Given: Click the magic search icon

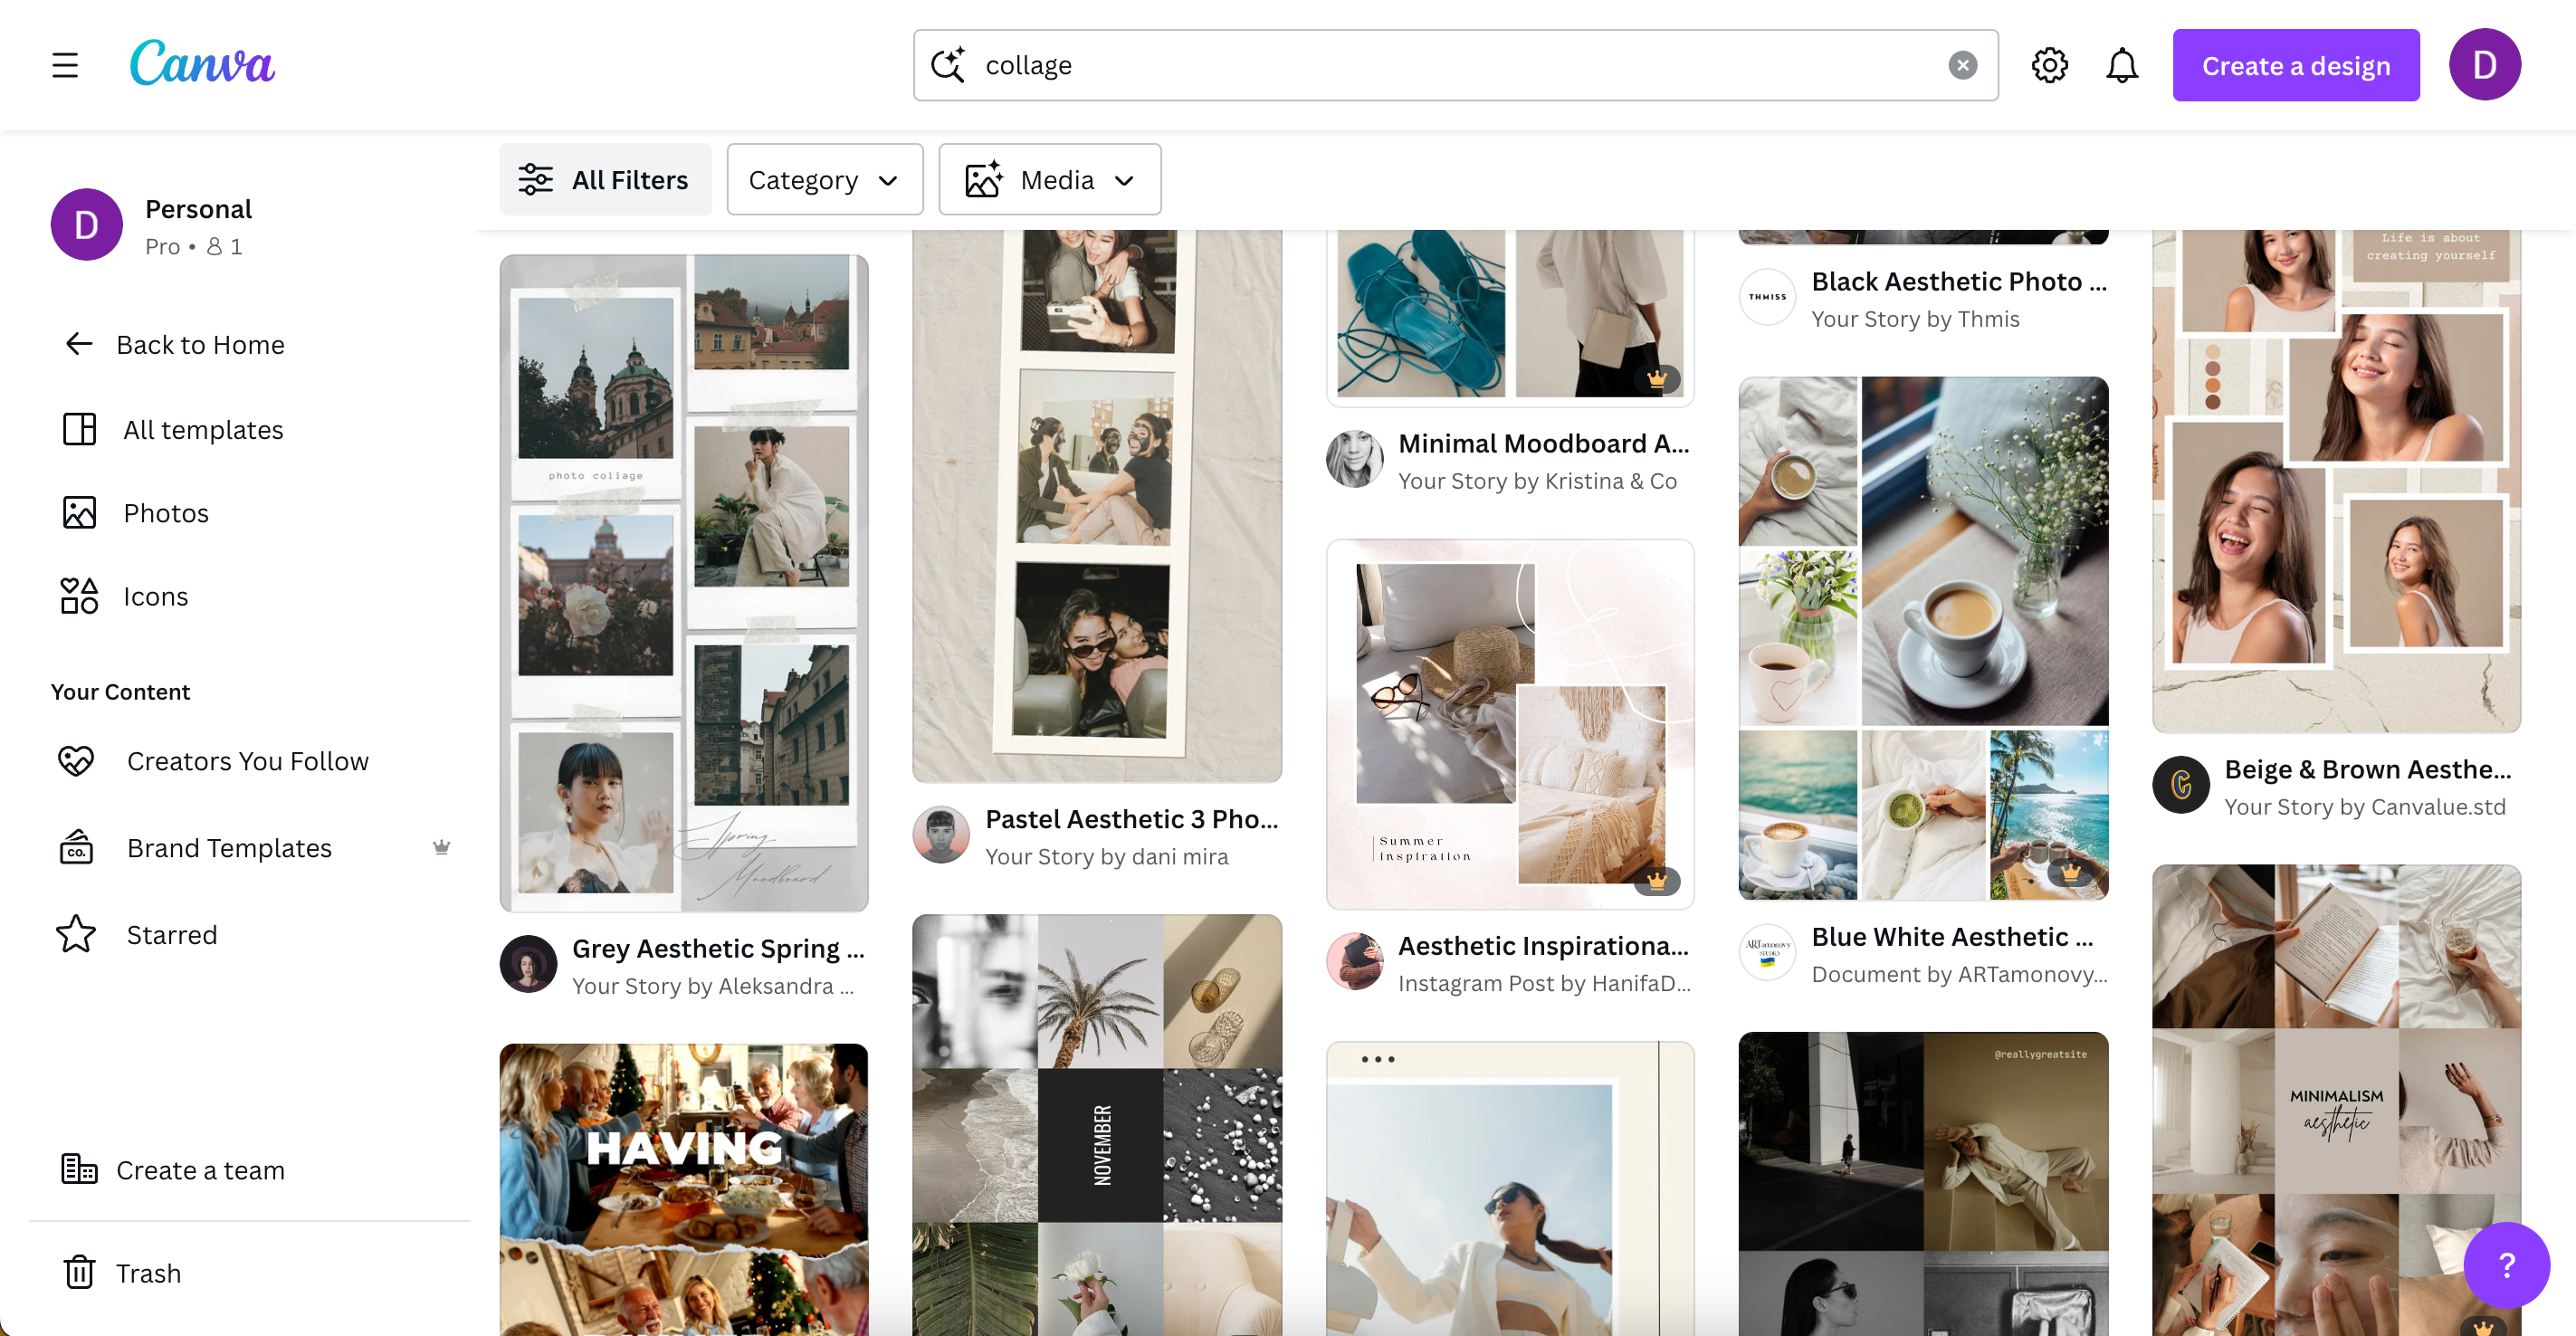Looking at the screenshot, I should [x=947, y=65].
